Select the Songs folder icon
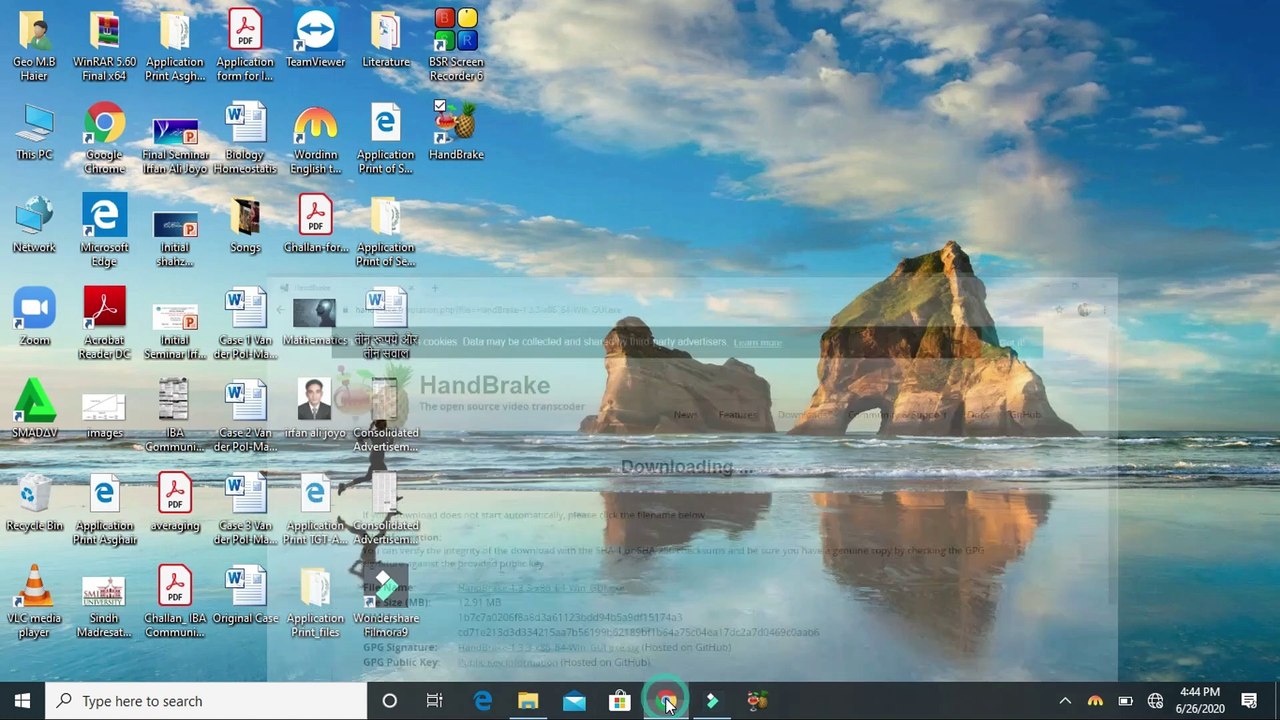1280x720 pixels. [245, 225]
